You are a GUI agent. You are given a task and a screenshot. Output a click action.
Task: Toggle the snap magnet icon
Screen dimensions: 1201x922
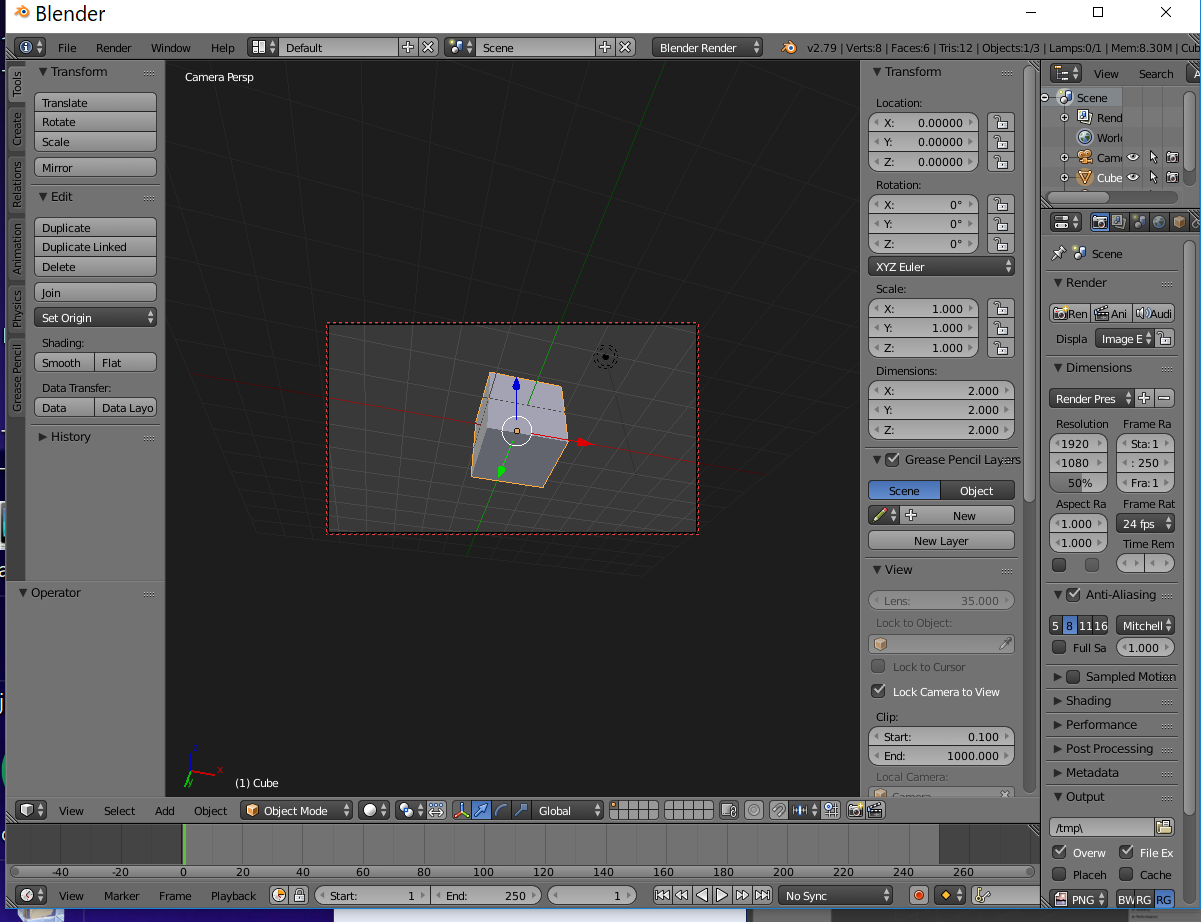[778, 810]
